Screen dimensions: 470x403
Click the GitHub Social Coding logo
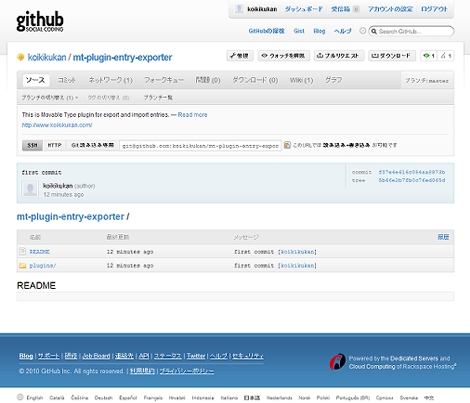(40, 22)
